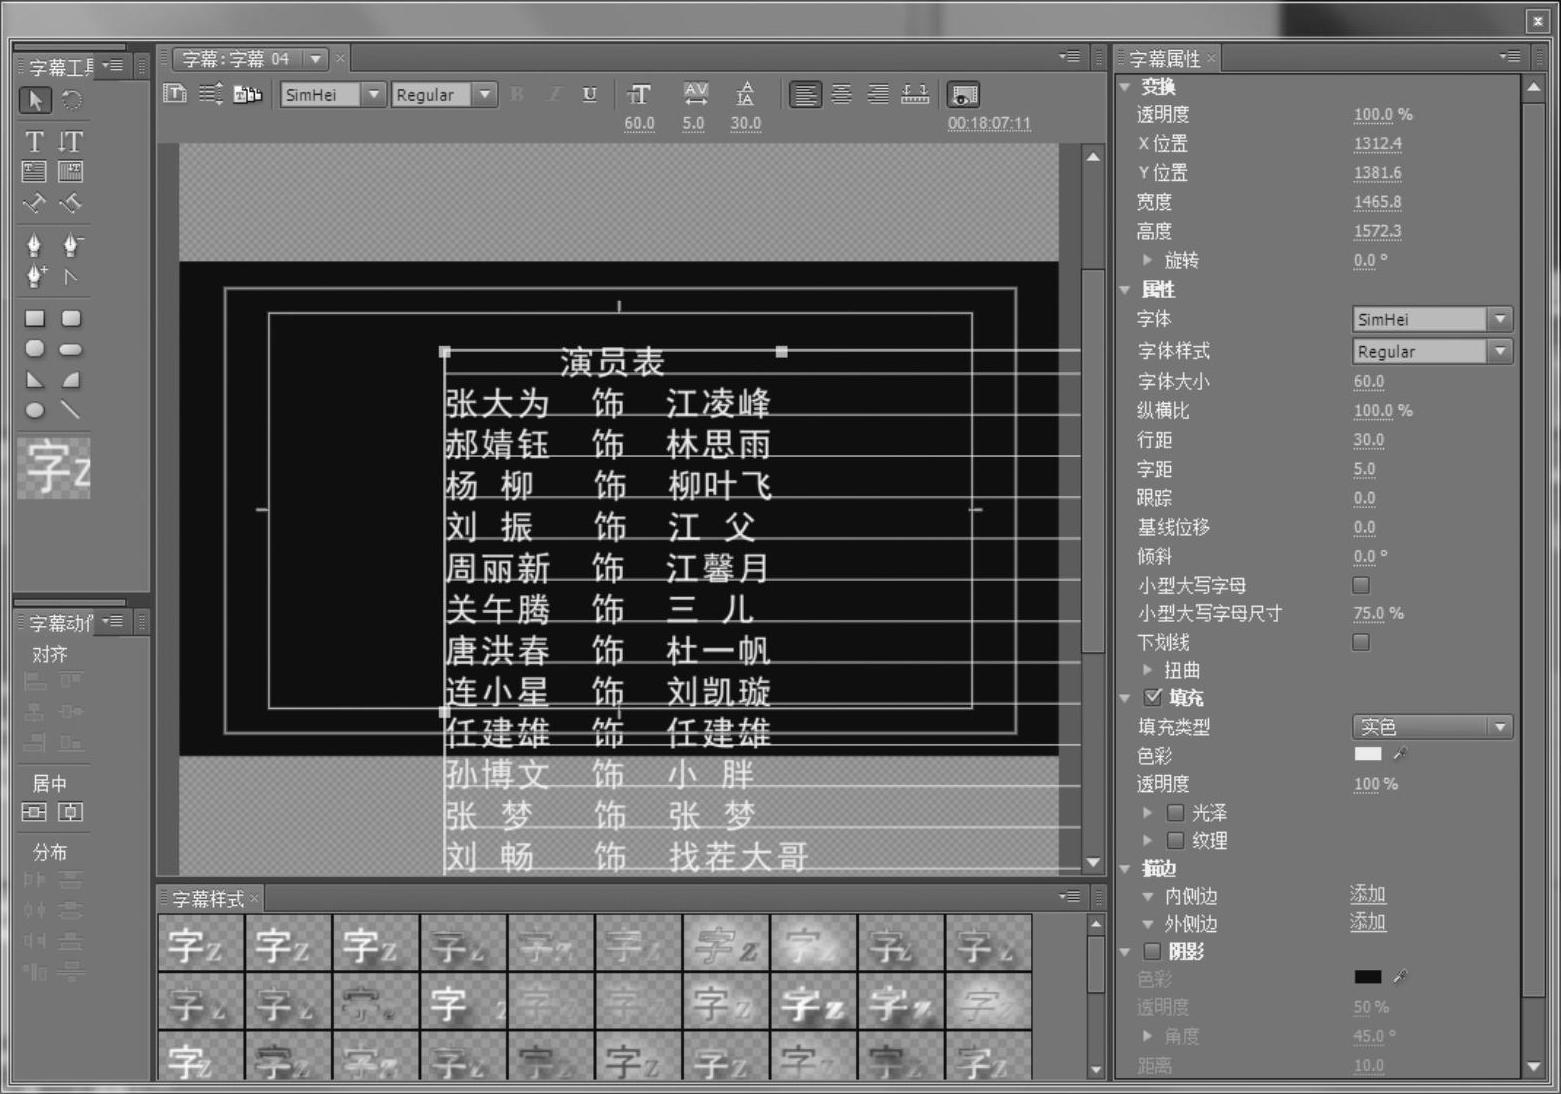Select the horizontal Type tool
This screenshot has width=1561, height=1094.
(35, 141)
